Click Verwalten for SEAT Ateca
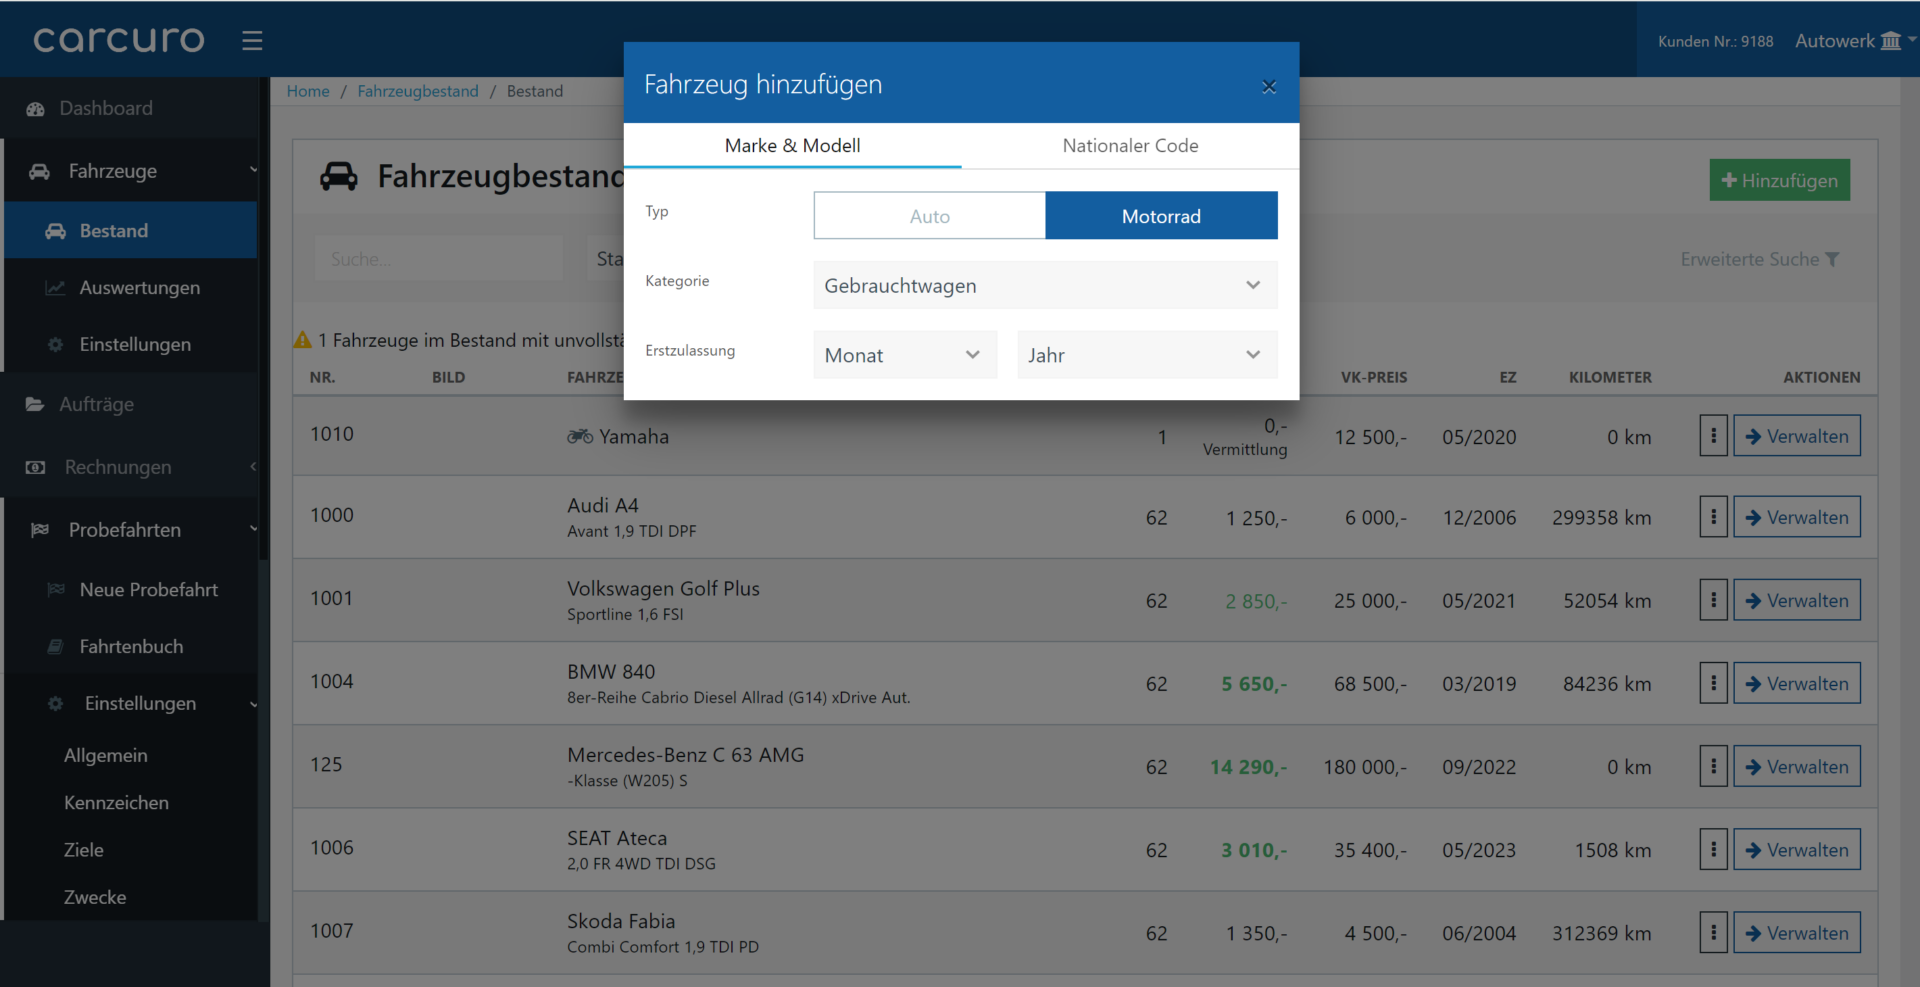Screen dimensions: 1920x987 click(x=1796, y=849)
